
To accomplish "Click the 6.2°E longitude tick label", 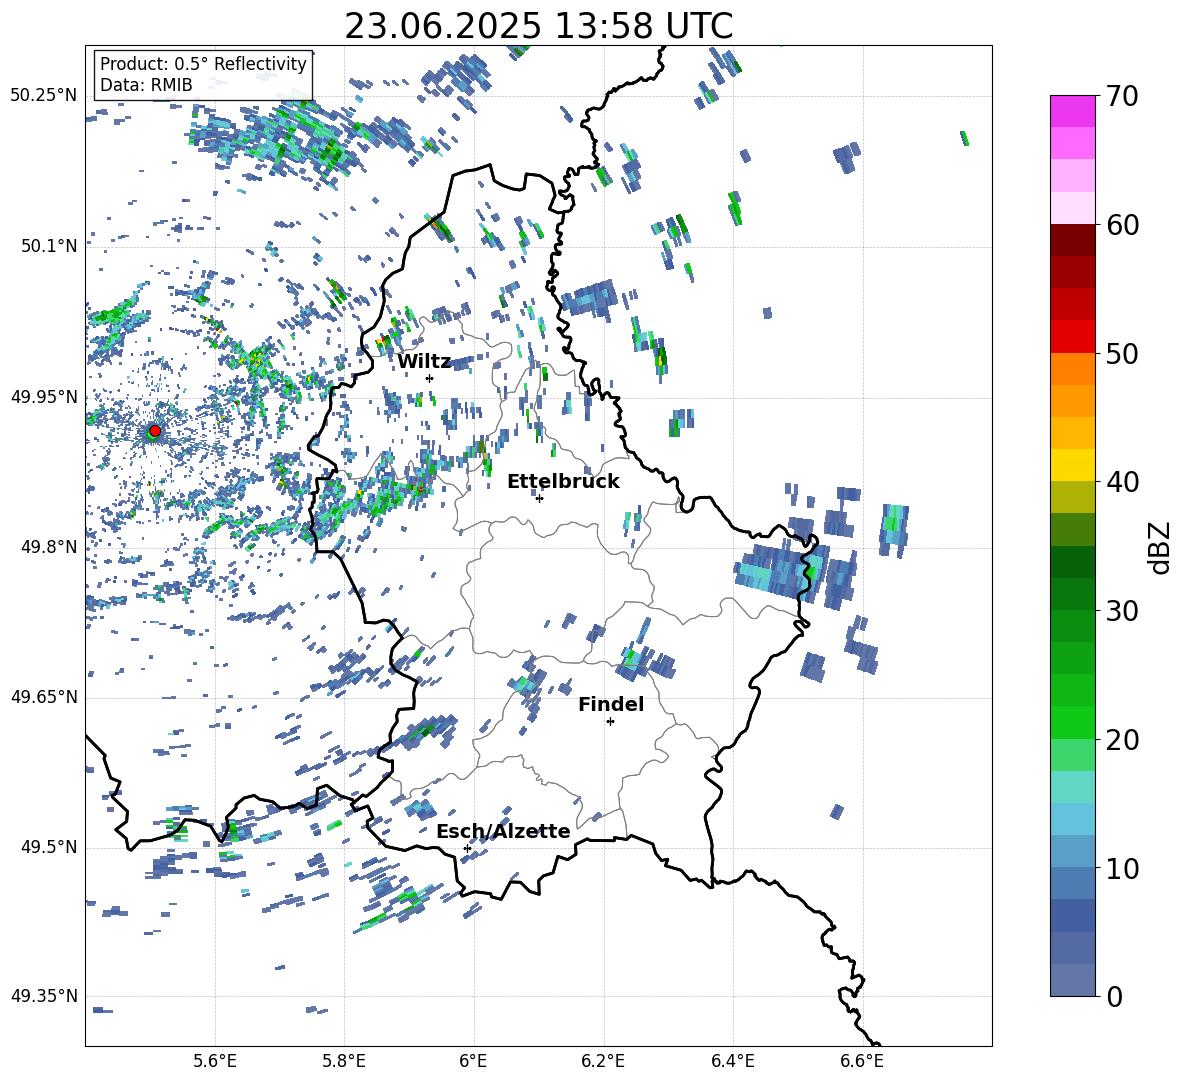I will [603, 1061].
